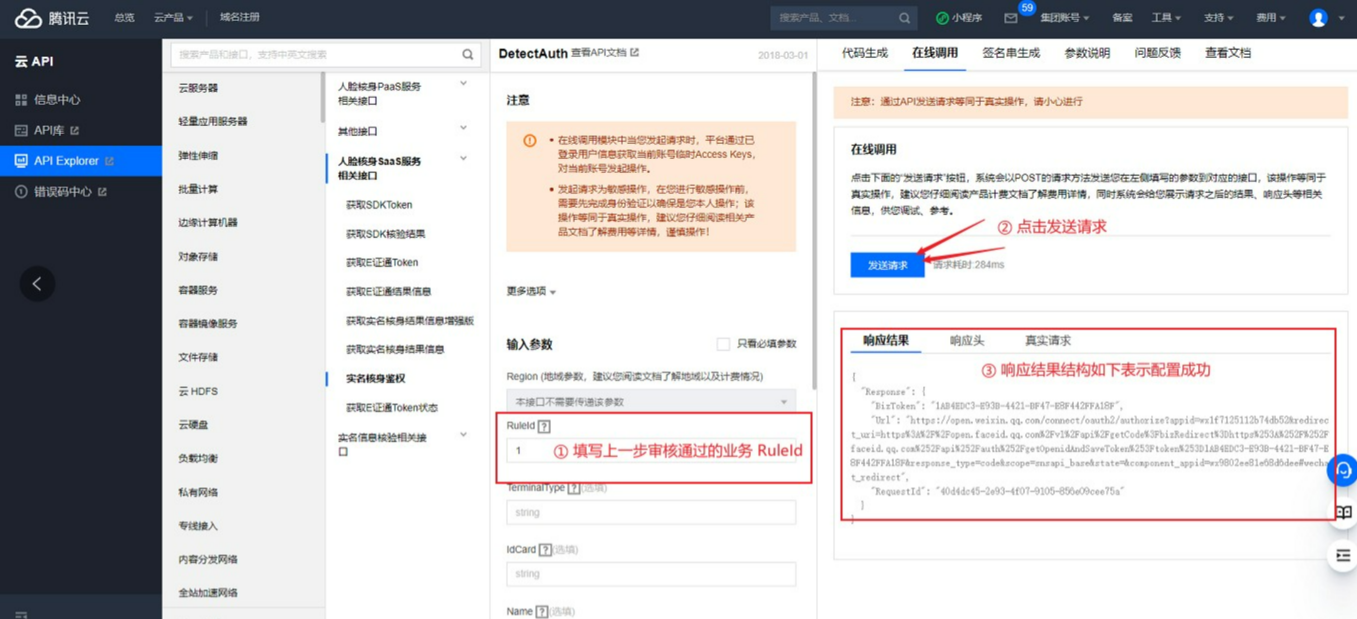
Task: Select the 实名核身鉴权 API
Action: (x=376, y=379)
